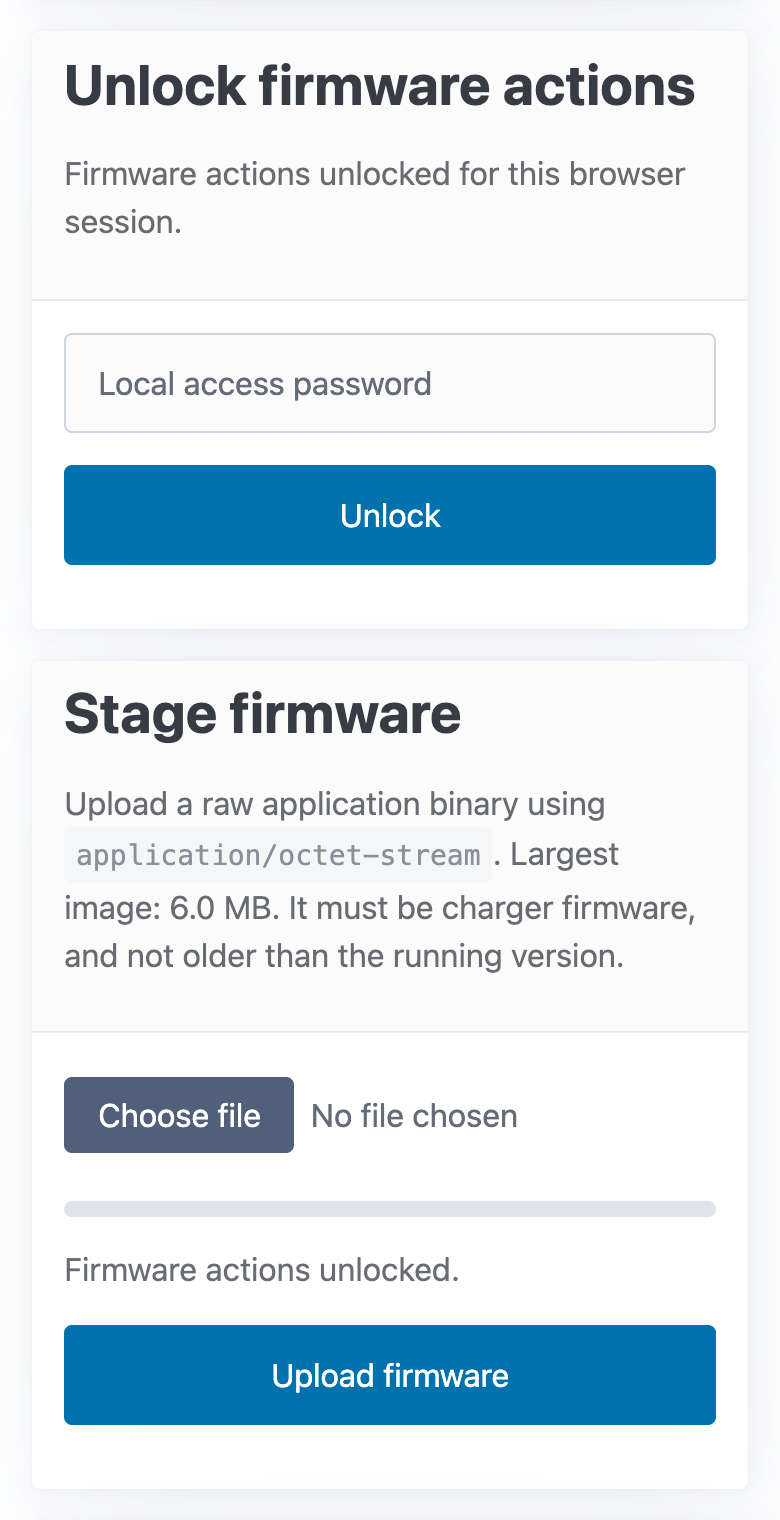
Task: Click the Local access password field
Action: point(390,383)
